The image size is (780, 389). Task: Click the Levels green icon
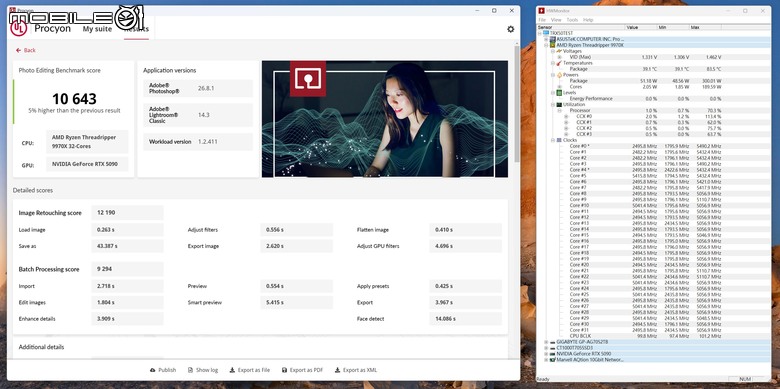point(559,93)
